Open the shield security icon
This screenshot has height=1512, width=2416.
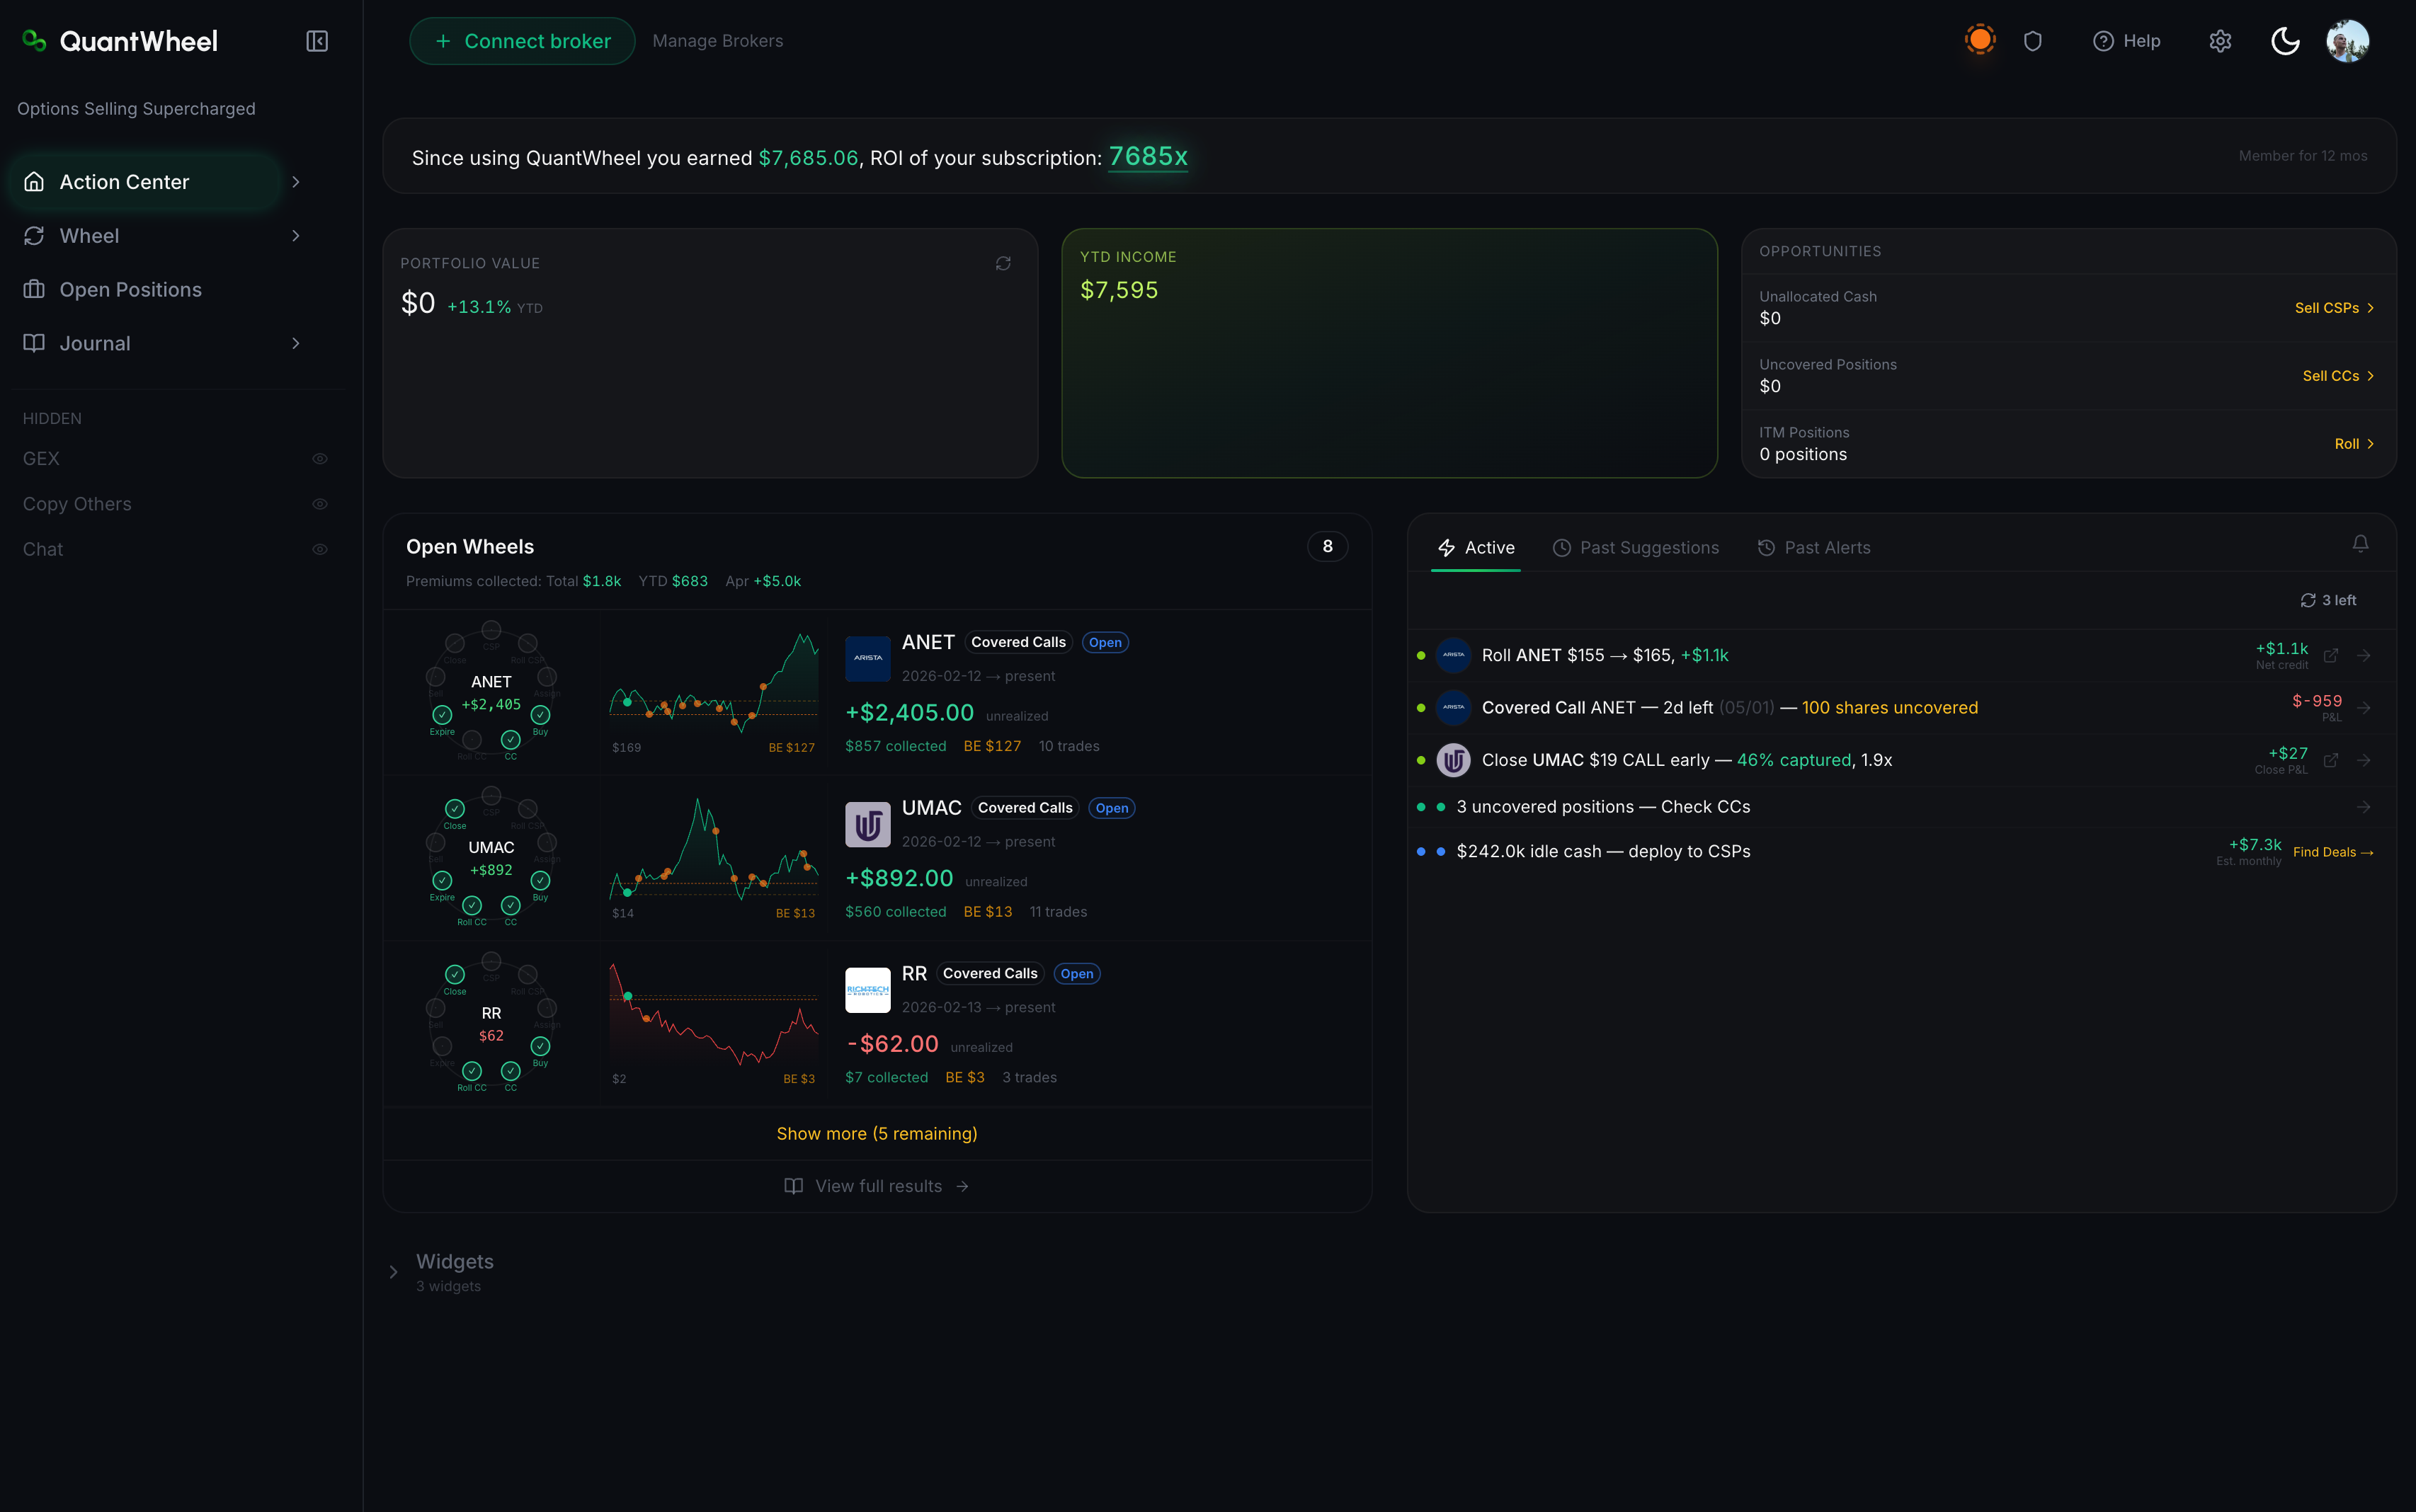click(2032, 41)
